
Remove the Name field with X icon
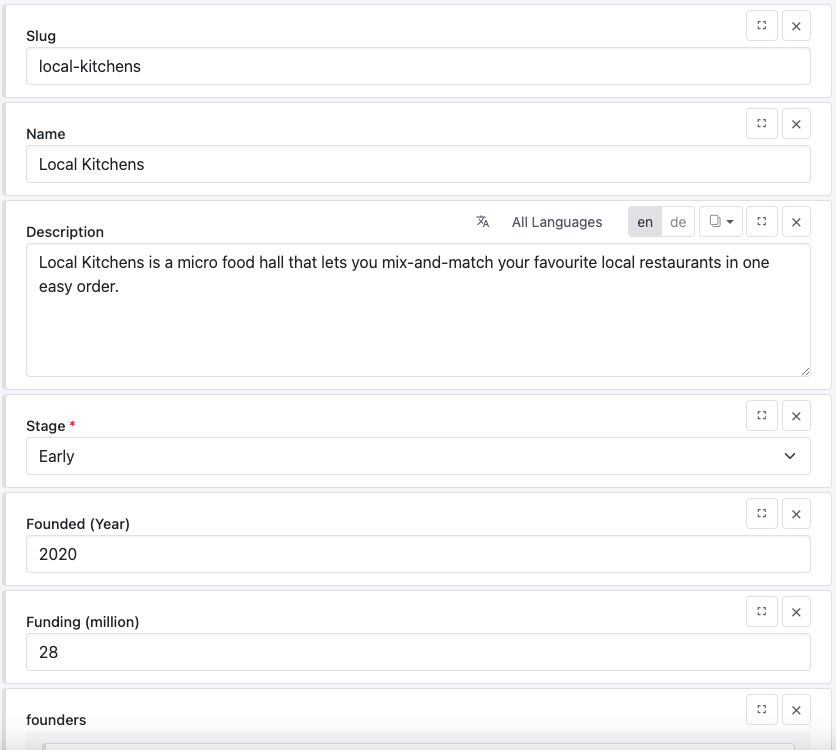click(x=796, y=124)
